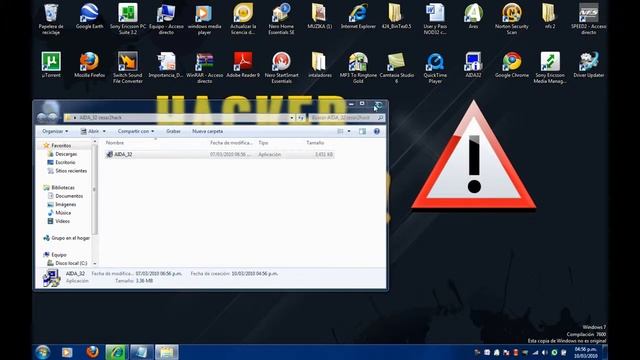Open Escritorio in the navigation pane
640x360 pixels.
point(65,162)
